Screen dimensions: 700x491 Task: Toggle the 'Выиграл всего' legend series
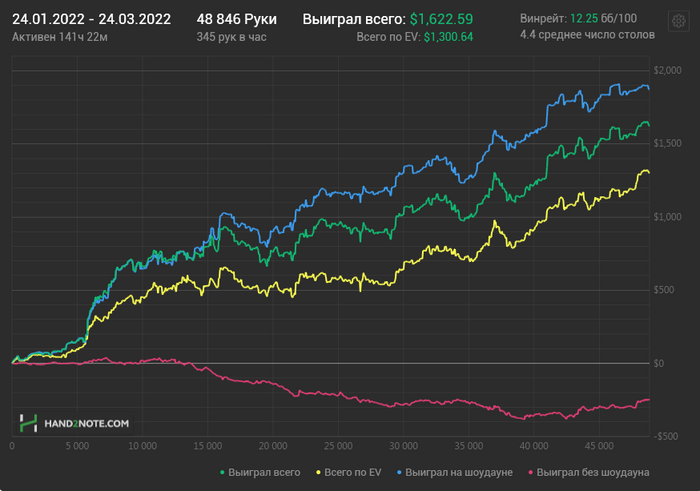[x=260, y=472]
